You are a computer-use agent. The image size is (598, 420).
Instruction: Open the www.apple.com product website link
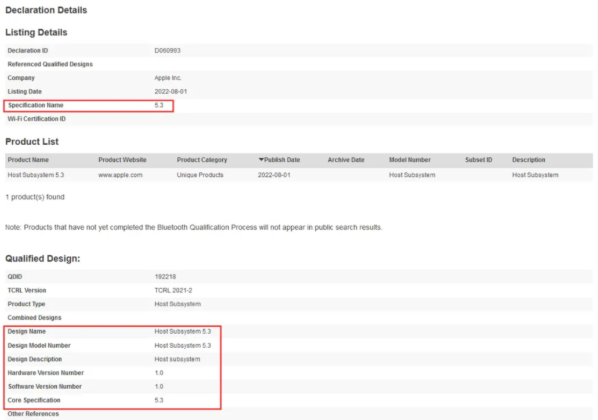[121, 175]
